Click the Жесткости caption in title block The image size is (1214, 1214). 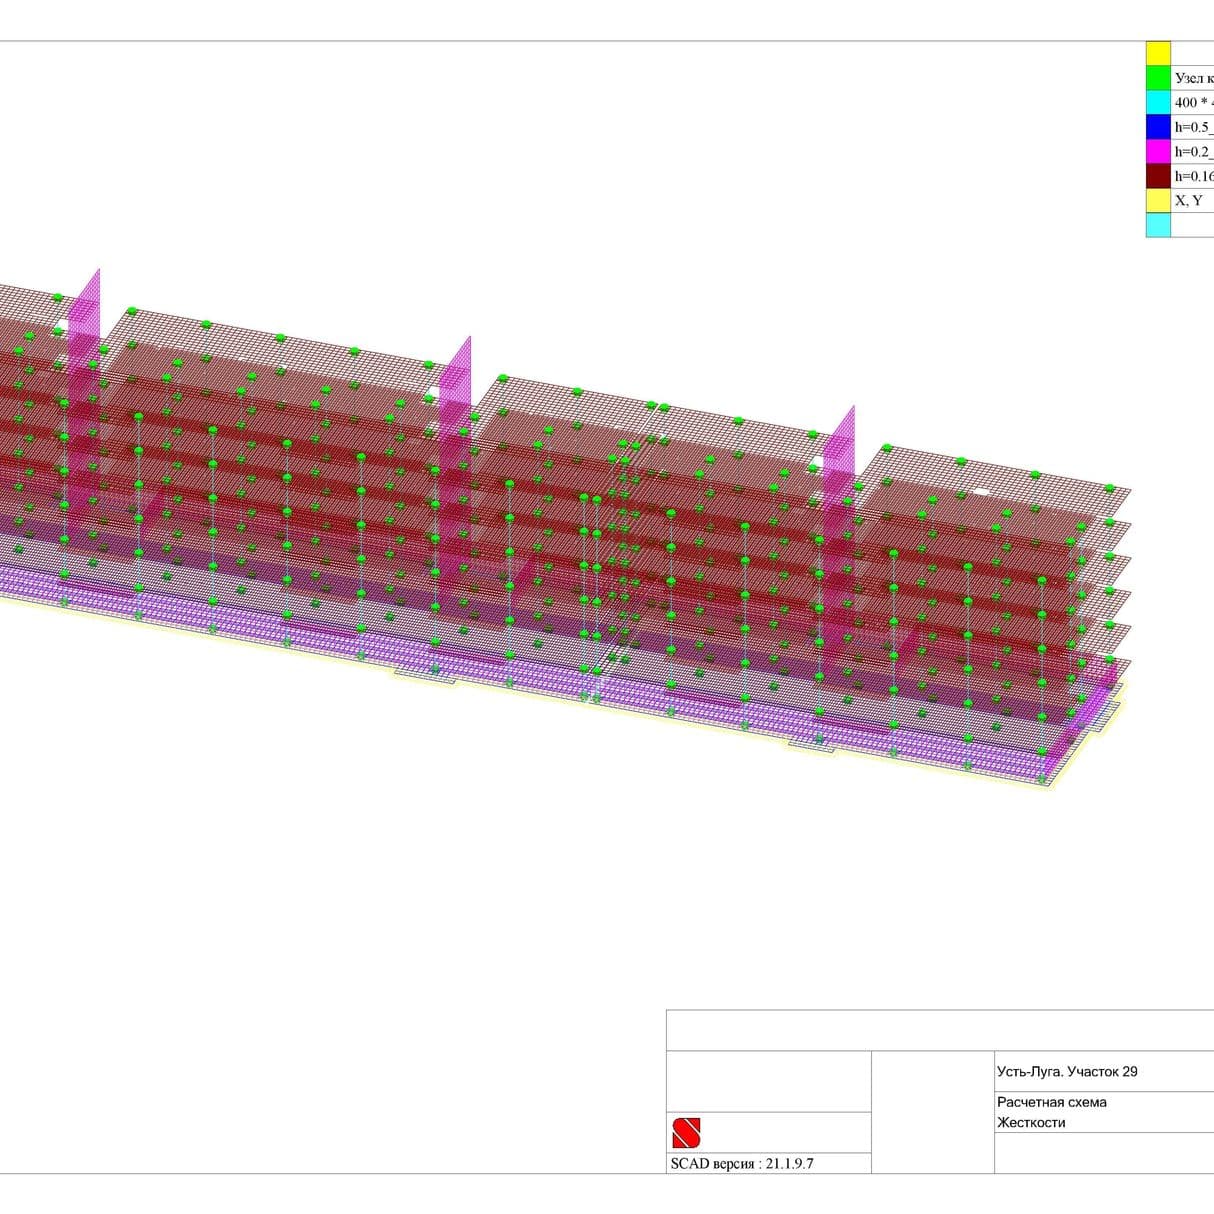tap(1031, 1122)
